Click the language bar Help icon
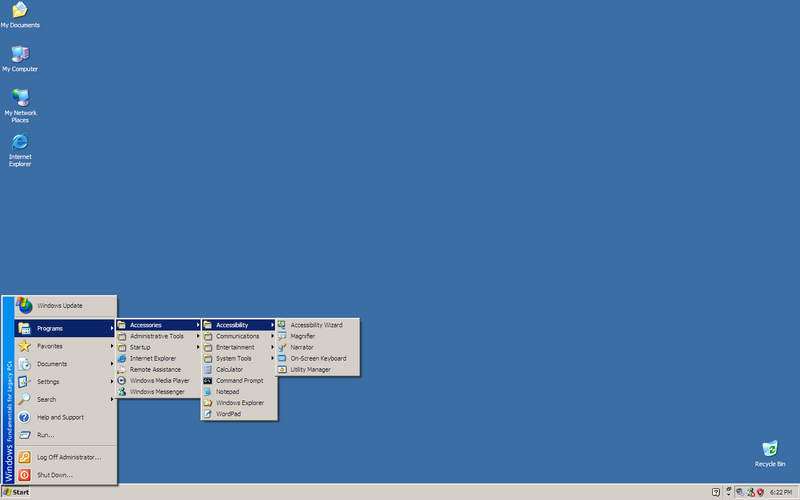 pyautogui.click(x=716, y=492)
